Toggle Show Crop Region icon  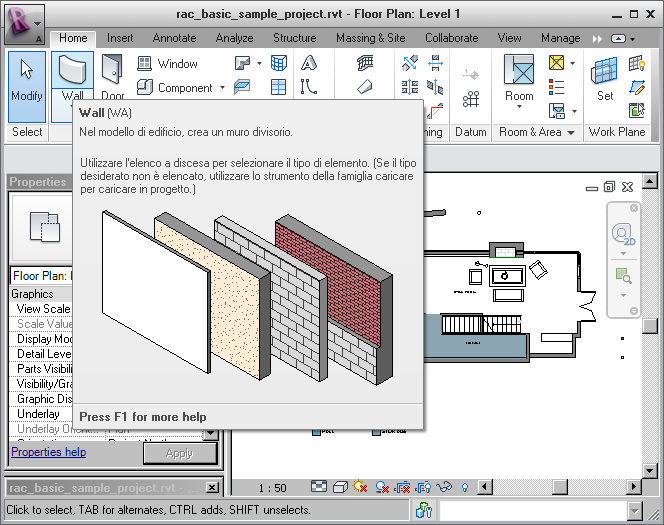[423, 487]
